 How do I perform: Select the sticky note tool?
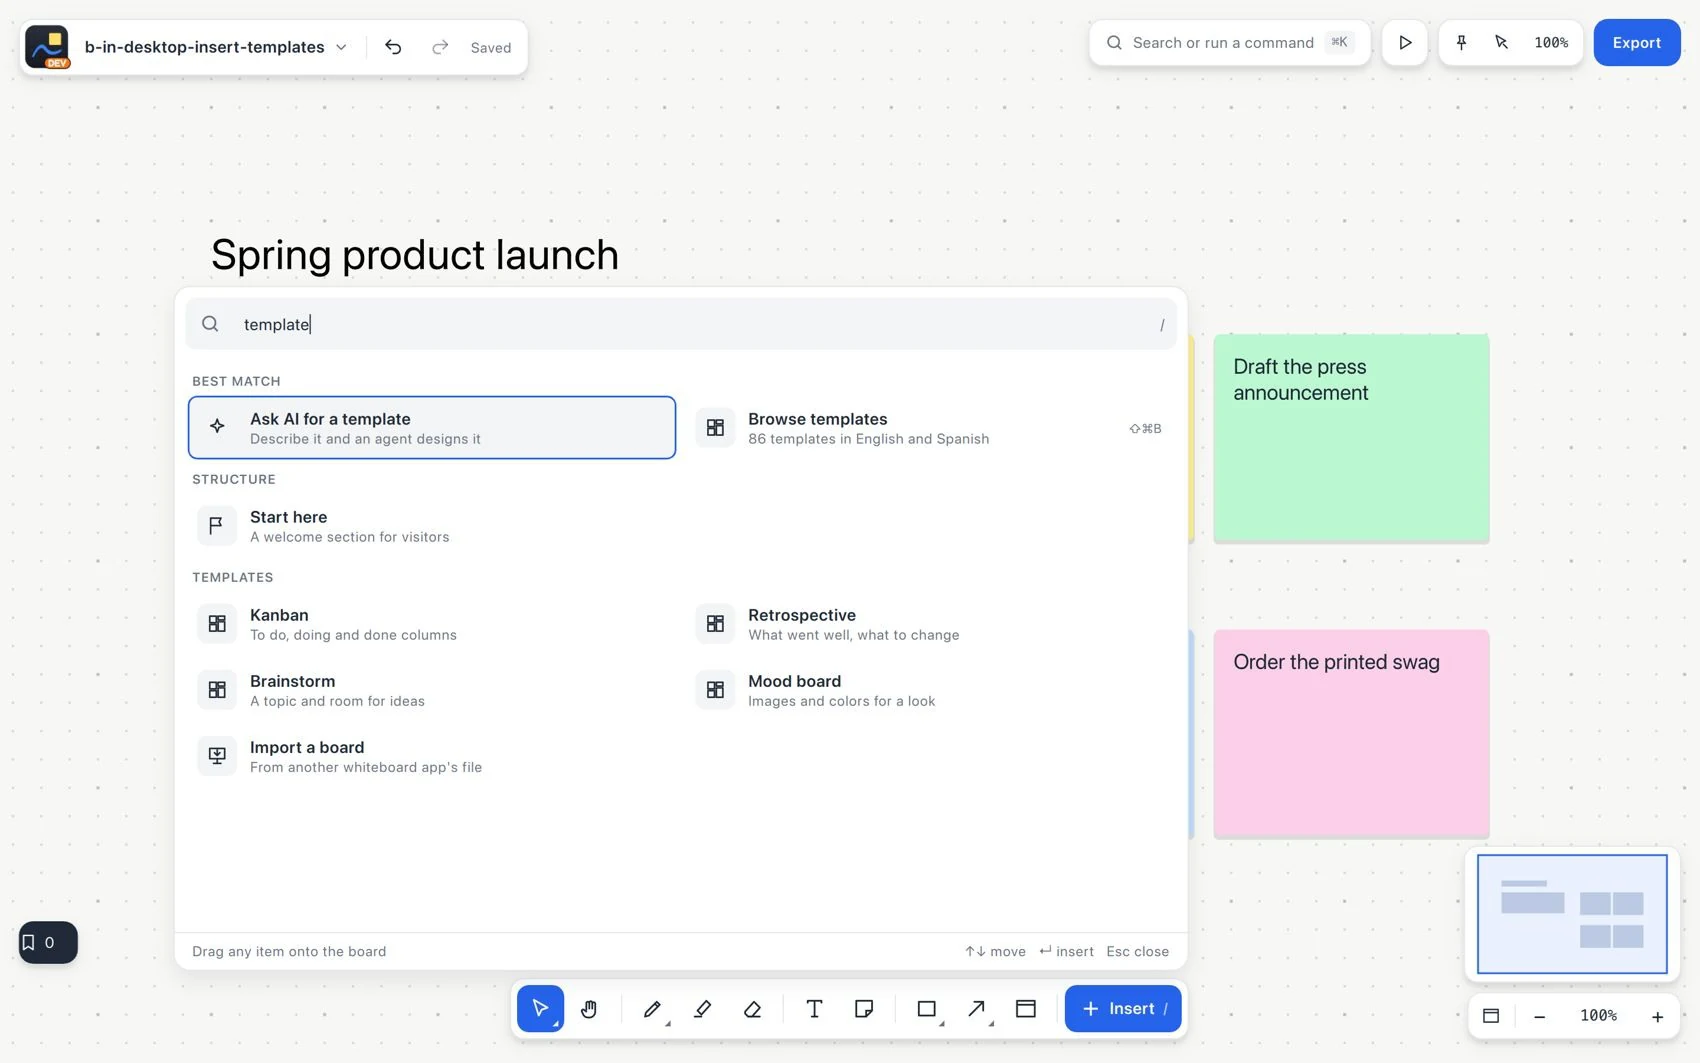pyautogui.click(x=864, y=1008)
